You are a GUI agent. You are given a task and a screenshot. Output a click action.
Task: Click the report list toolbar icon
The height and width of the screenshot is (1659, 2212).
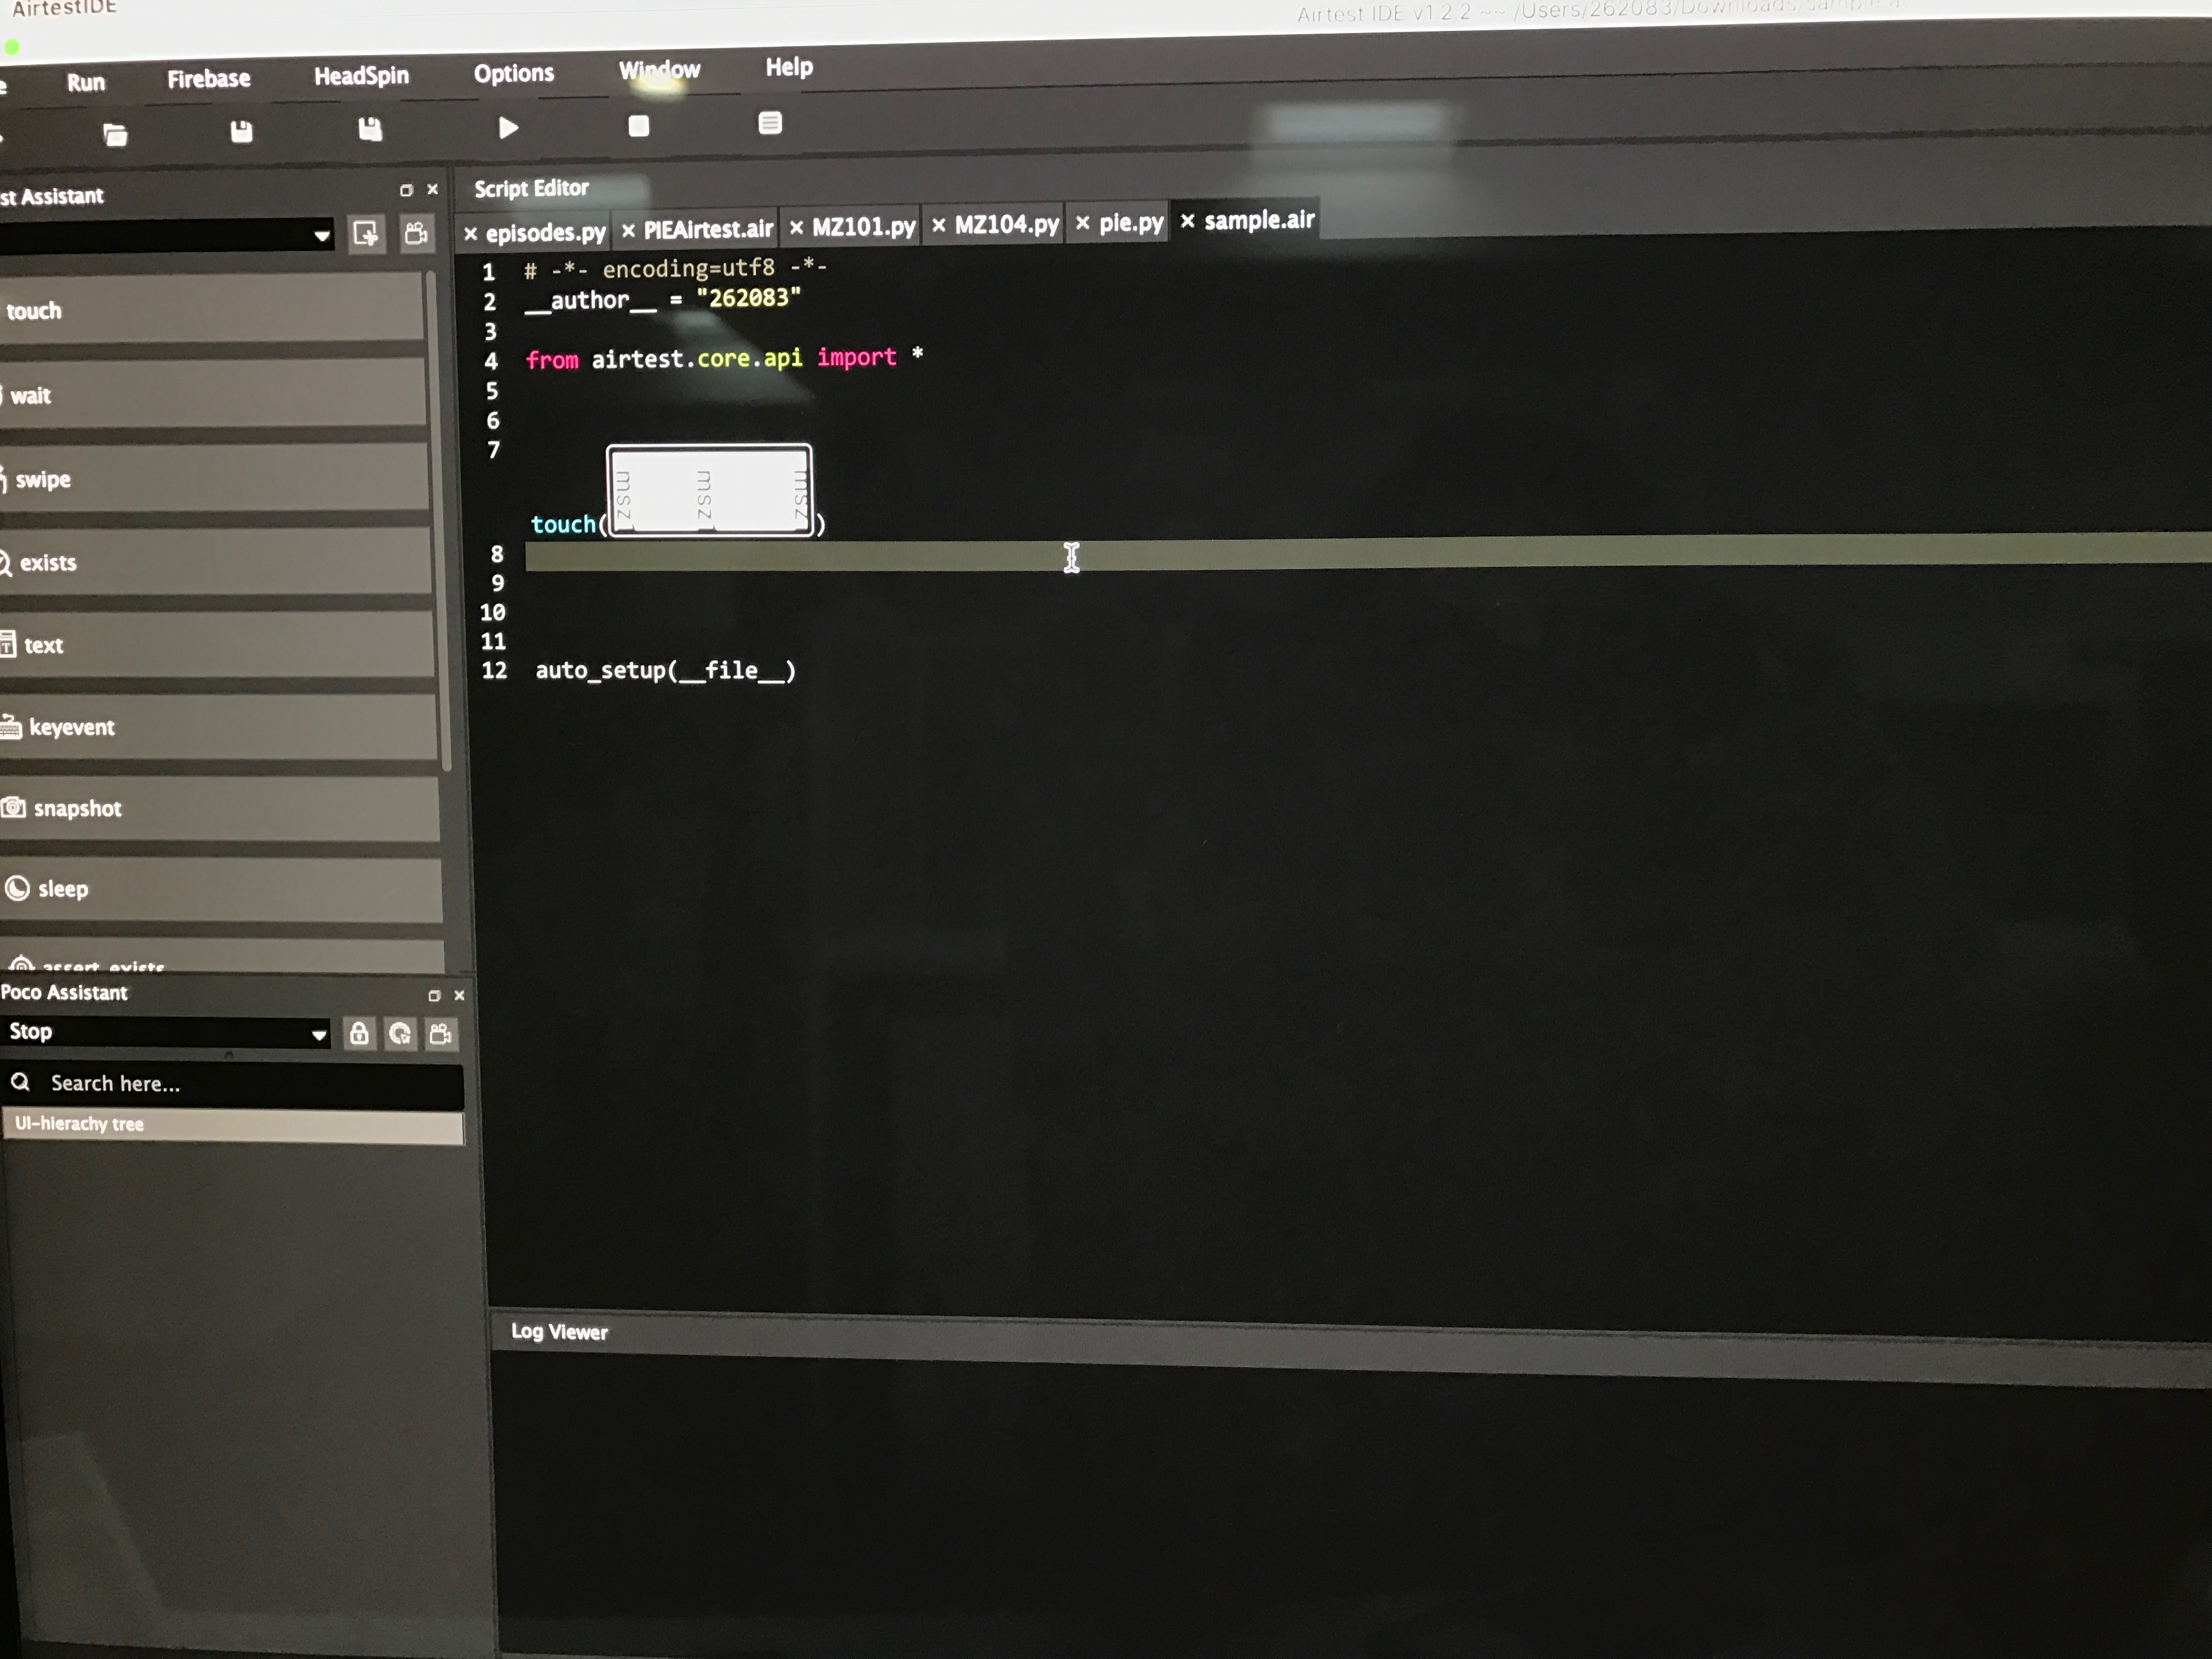click(769, 123)
